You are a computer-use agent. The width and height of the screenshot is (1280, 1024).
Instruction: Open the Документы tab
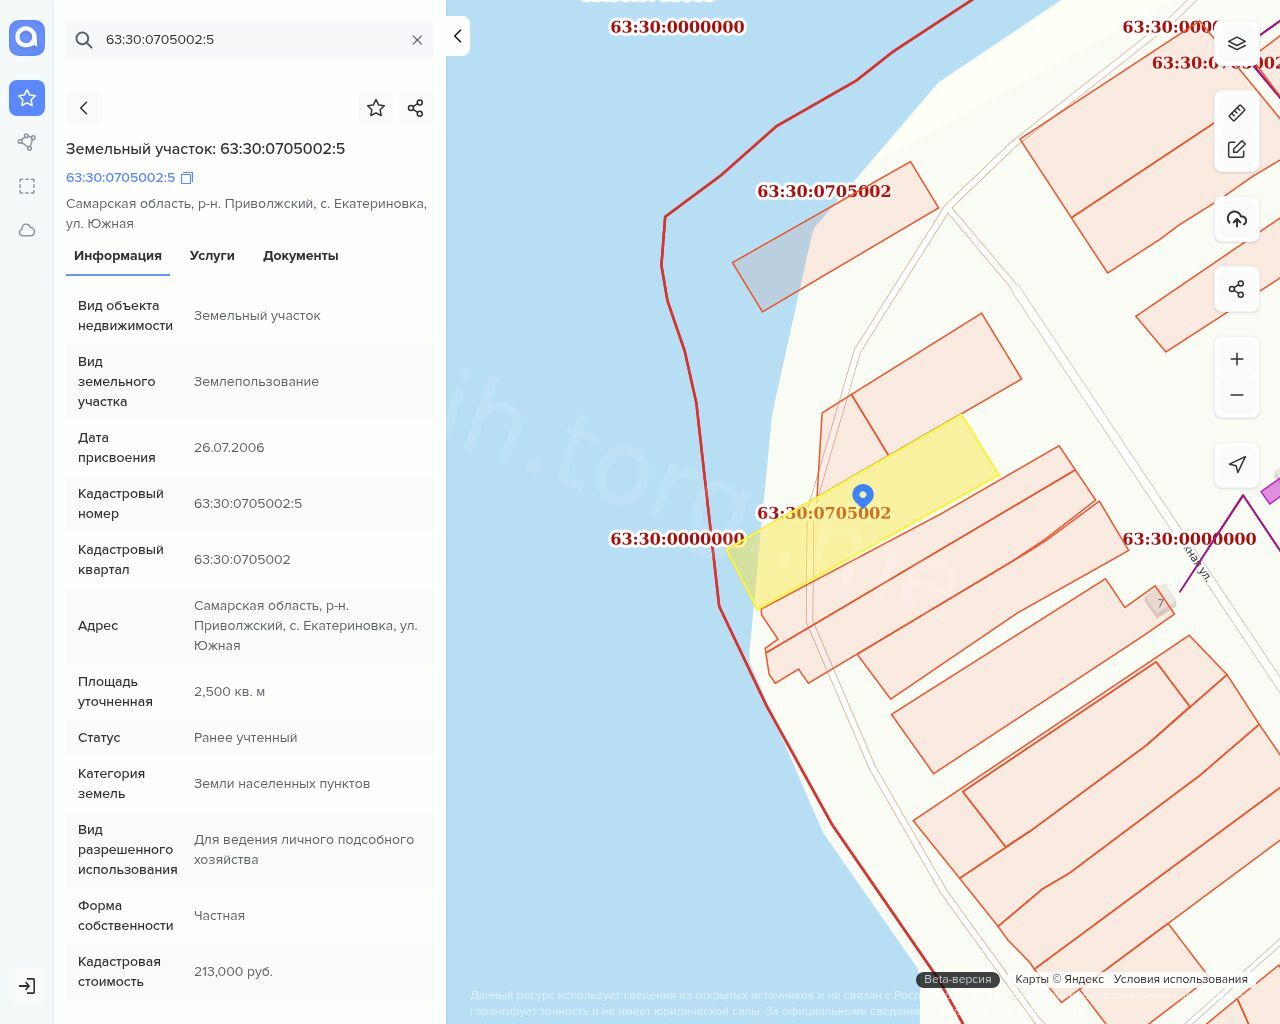click(300, 256)
